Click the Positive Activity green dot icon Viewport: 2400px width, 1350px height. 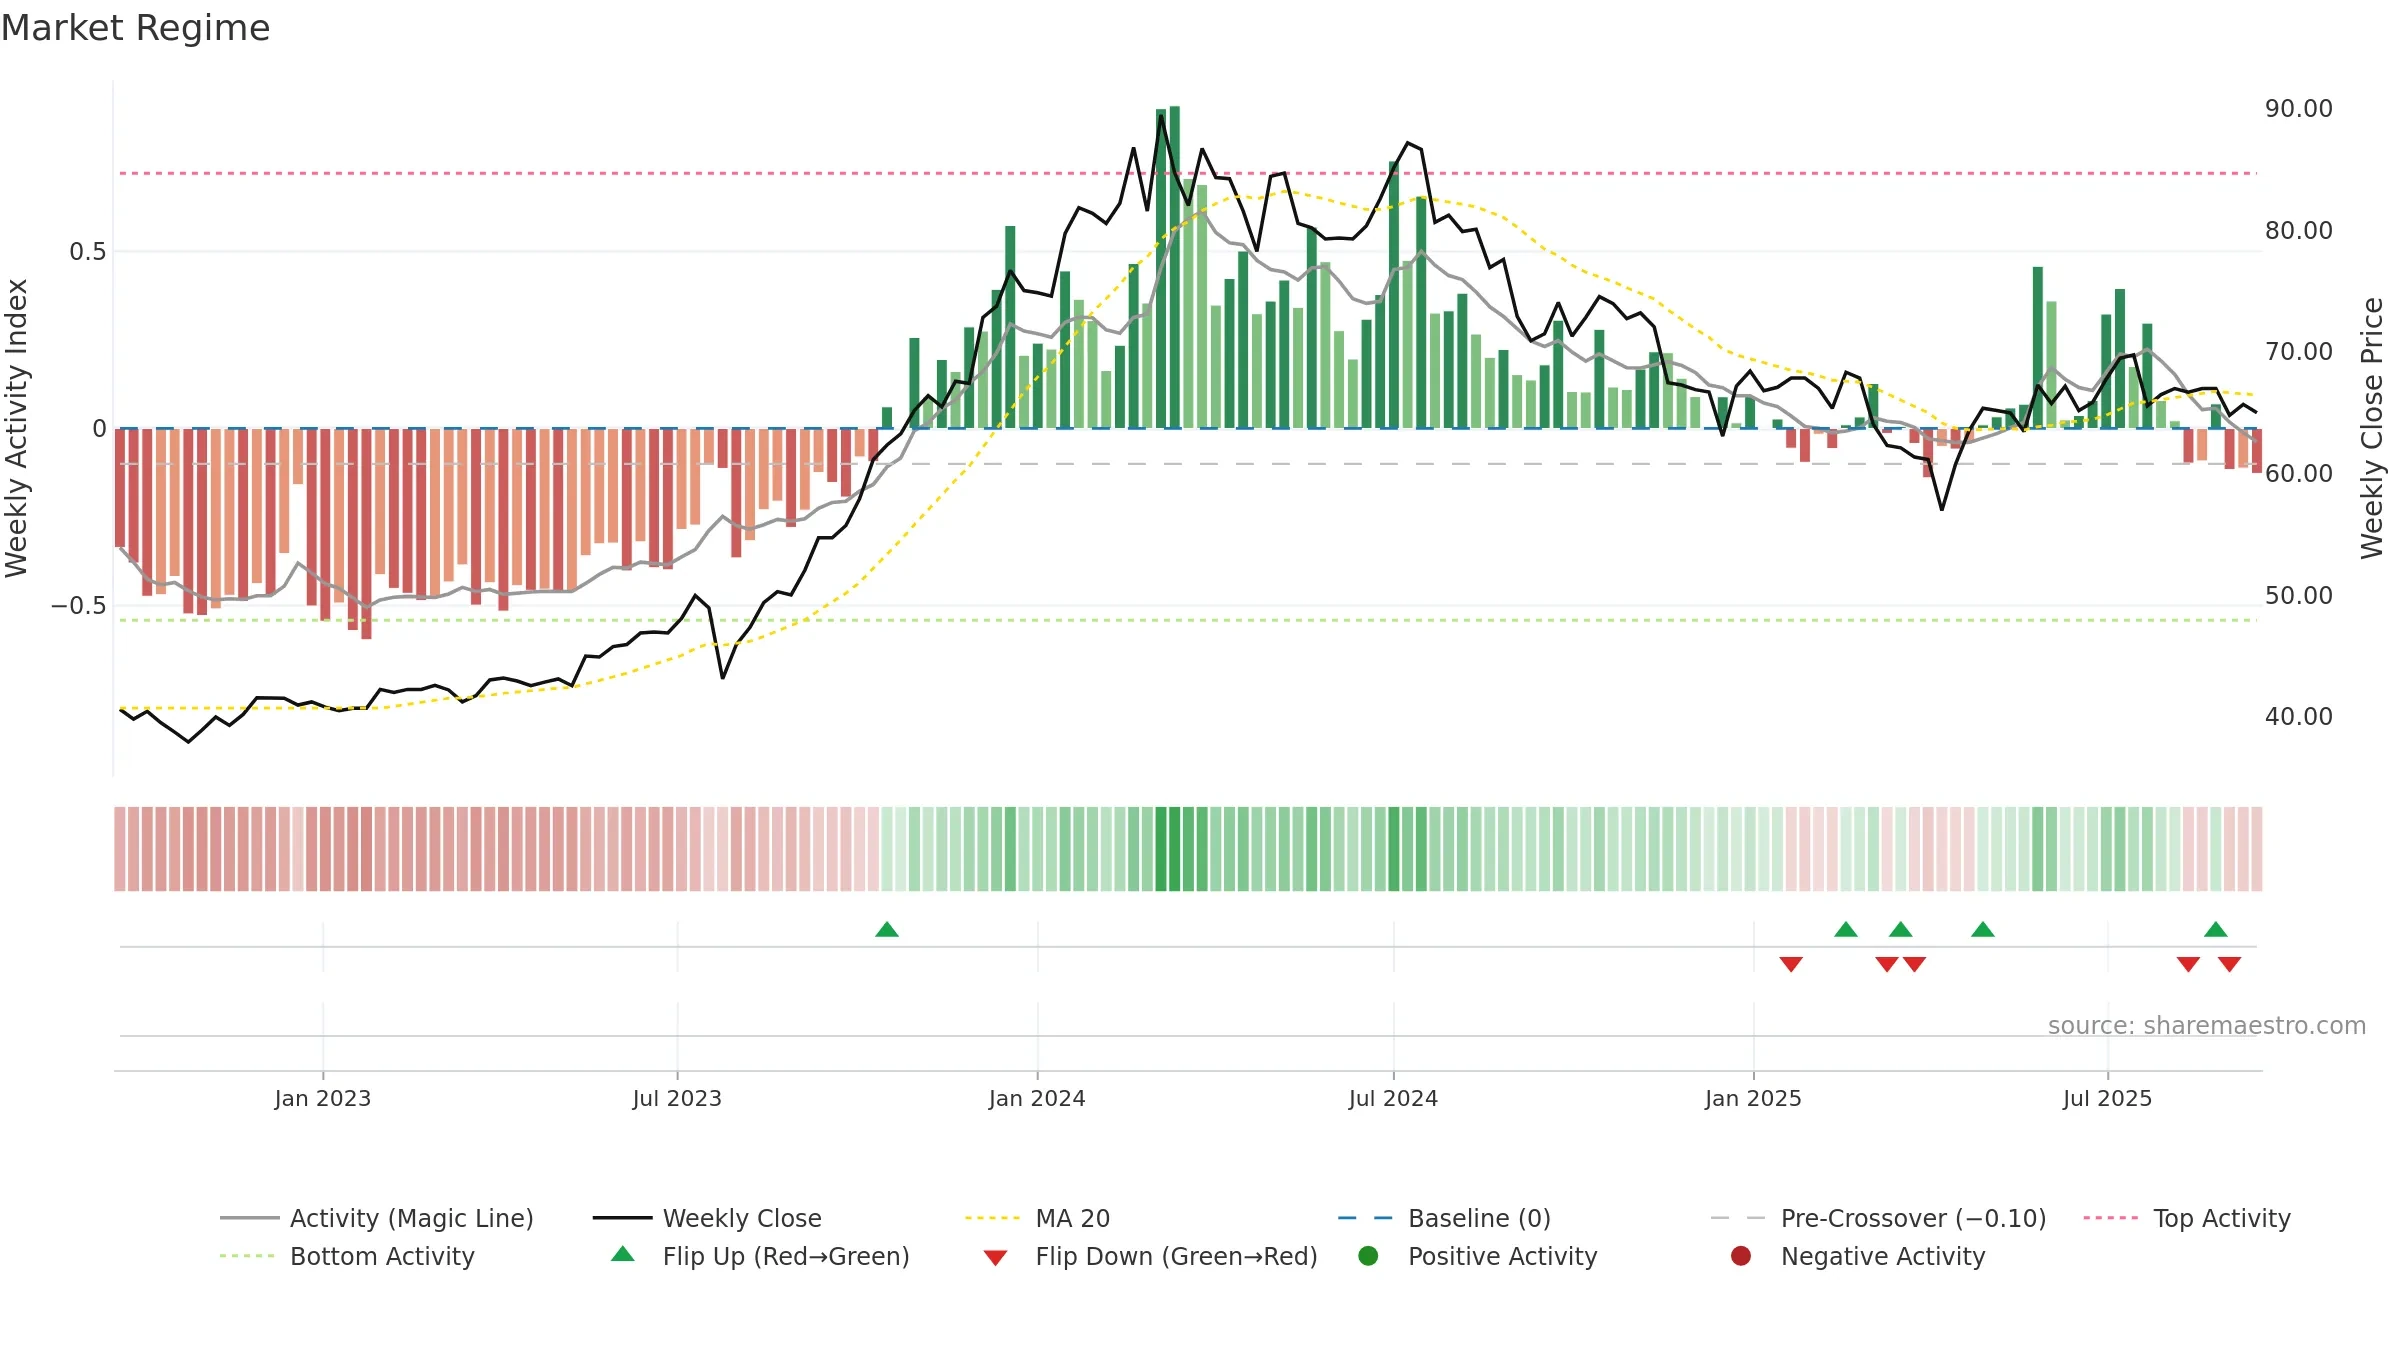pyautogui.click(x=1368, y=1255)
